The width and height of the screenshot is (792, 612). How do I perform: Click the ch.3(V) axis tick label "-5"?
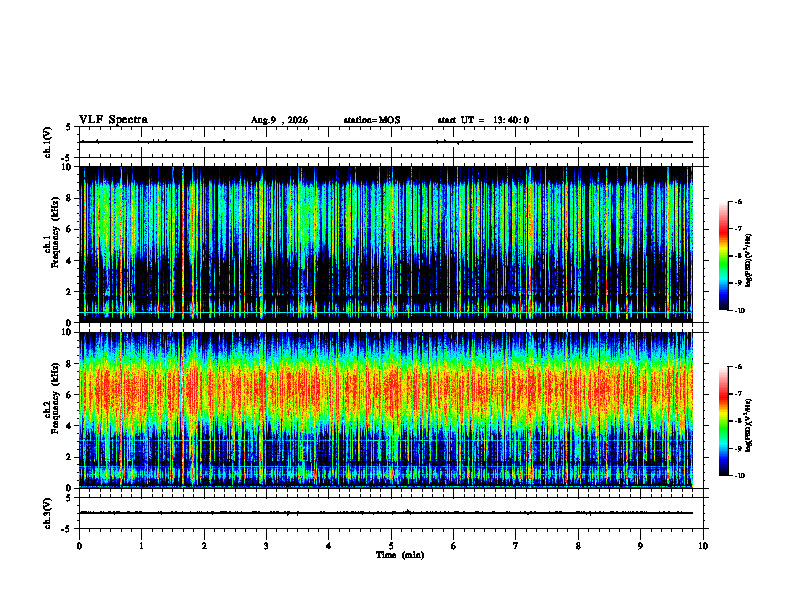(67, 529)
